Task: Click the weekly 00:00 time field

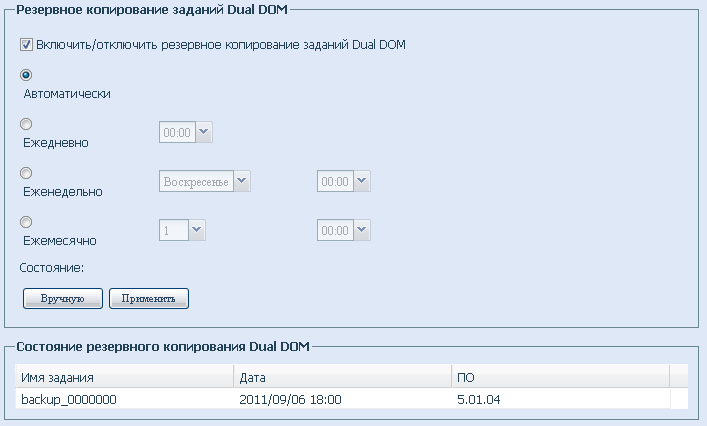Action: coord(335,181)
